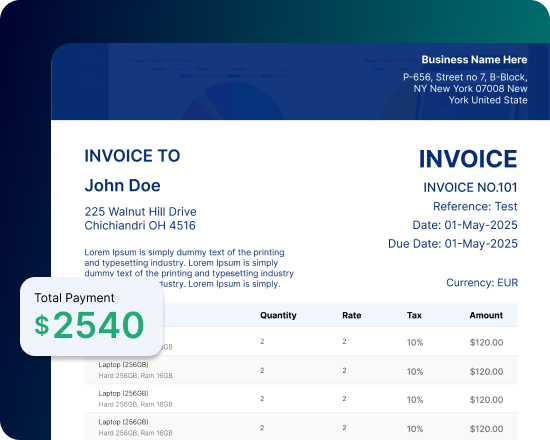Select the Currency: EUR label
Viewport: 550px width, 440px height.
pyautogui.click(x=482, y=282)
